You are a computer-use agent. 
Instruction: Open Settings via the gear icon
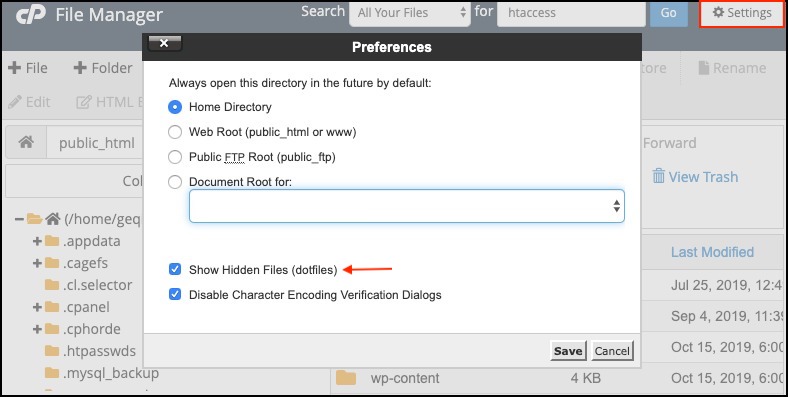pos(719,13)
